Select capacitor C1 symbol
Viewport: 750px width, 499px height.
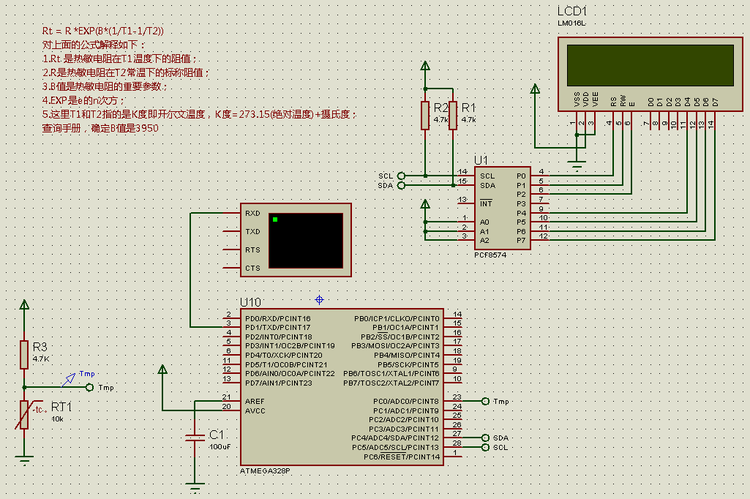click(195, 437)
